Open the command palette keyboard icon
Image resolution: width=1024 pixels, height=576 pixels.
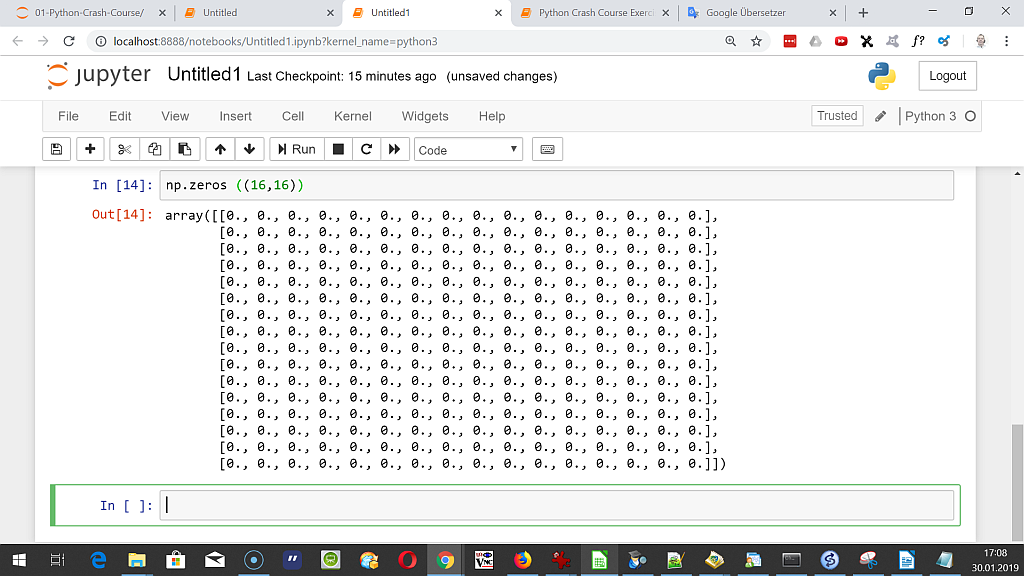(x=547, y=150)
